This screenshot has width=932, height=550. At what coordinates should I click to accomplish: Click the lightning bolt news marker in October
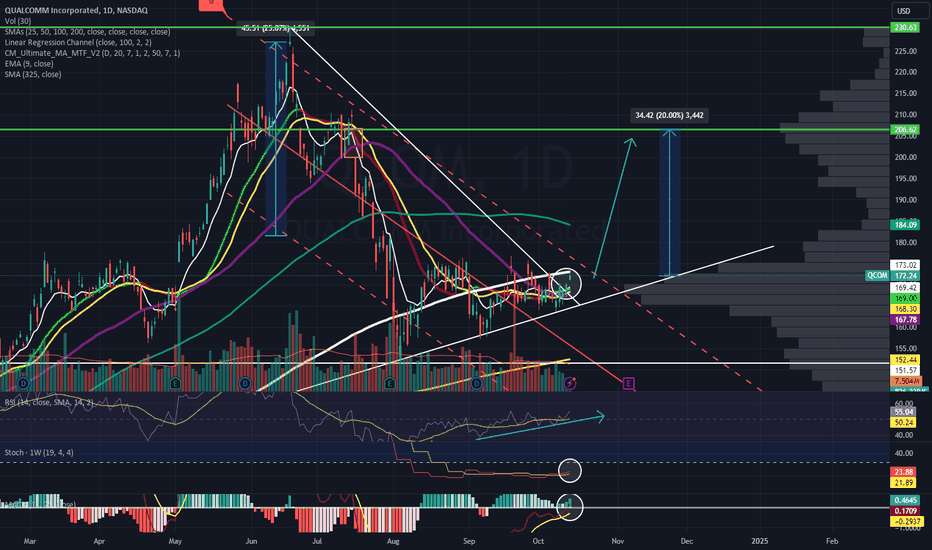pos(570,384)
